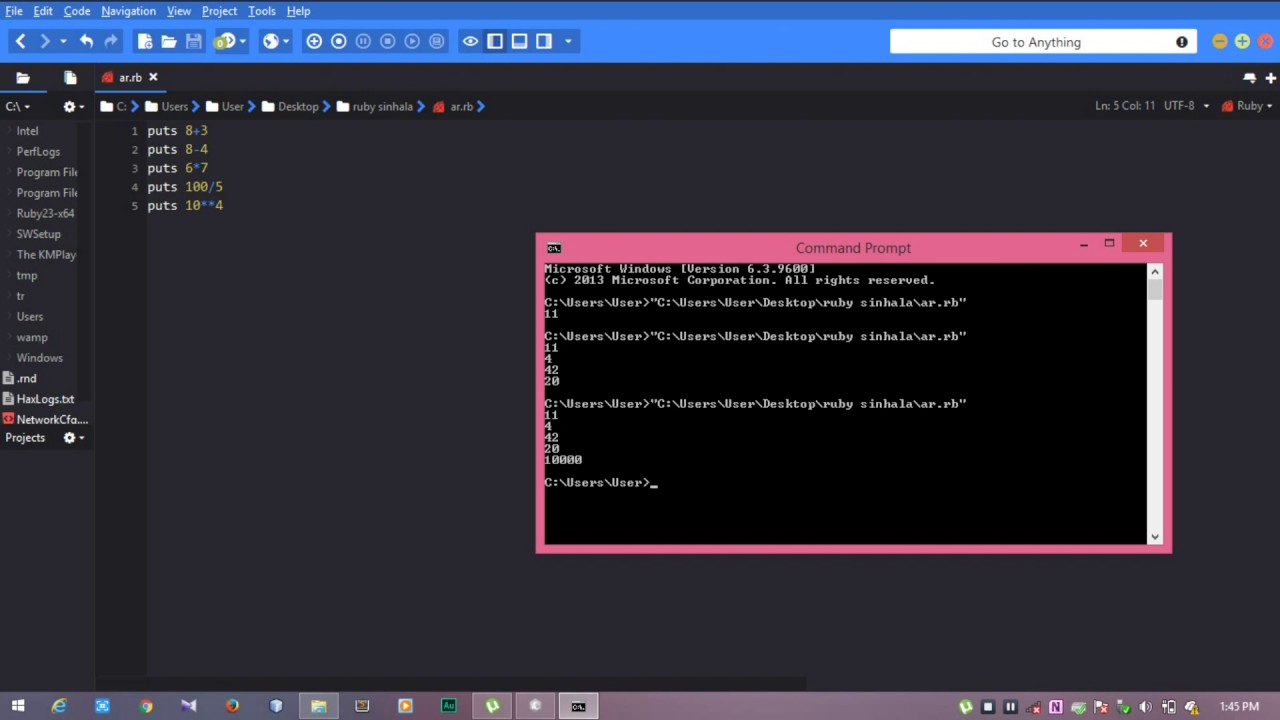
Task: Open the Code menu
Action: pyautogui.click(x=77, y=11)
